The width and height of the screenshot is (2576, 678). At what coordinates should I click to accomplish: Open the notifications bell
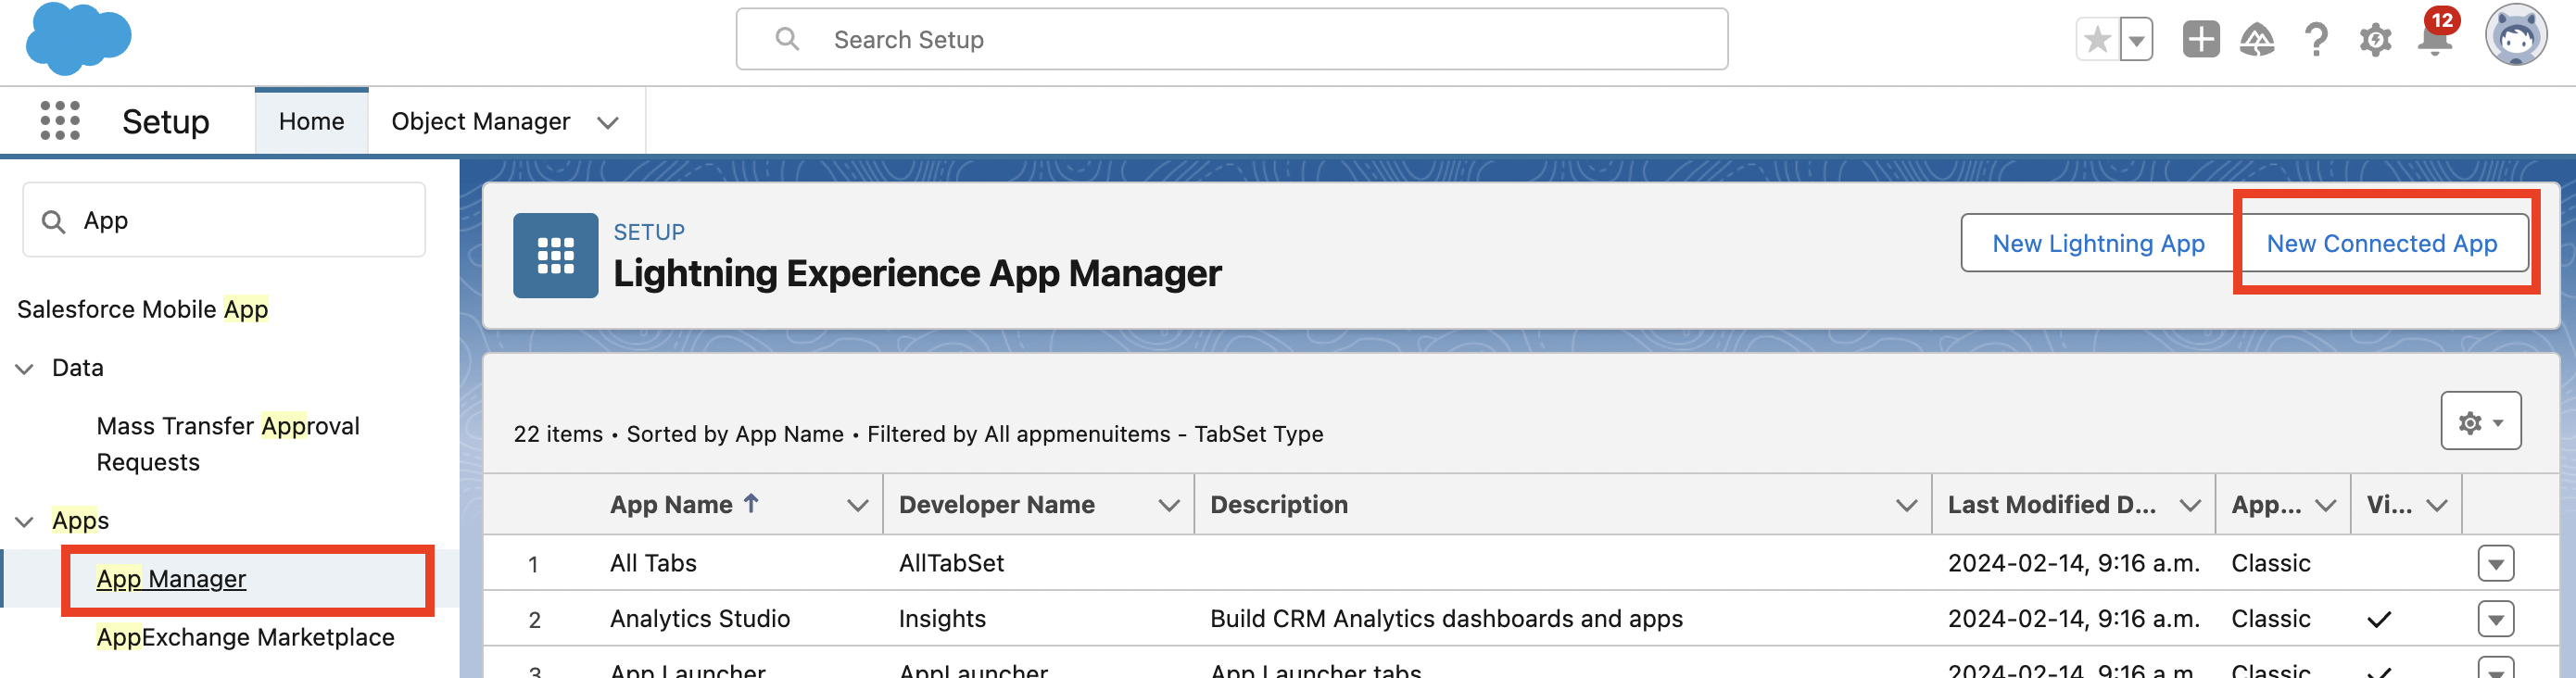(x=2434, y=40)
